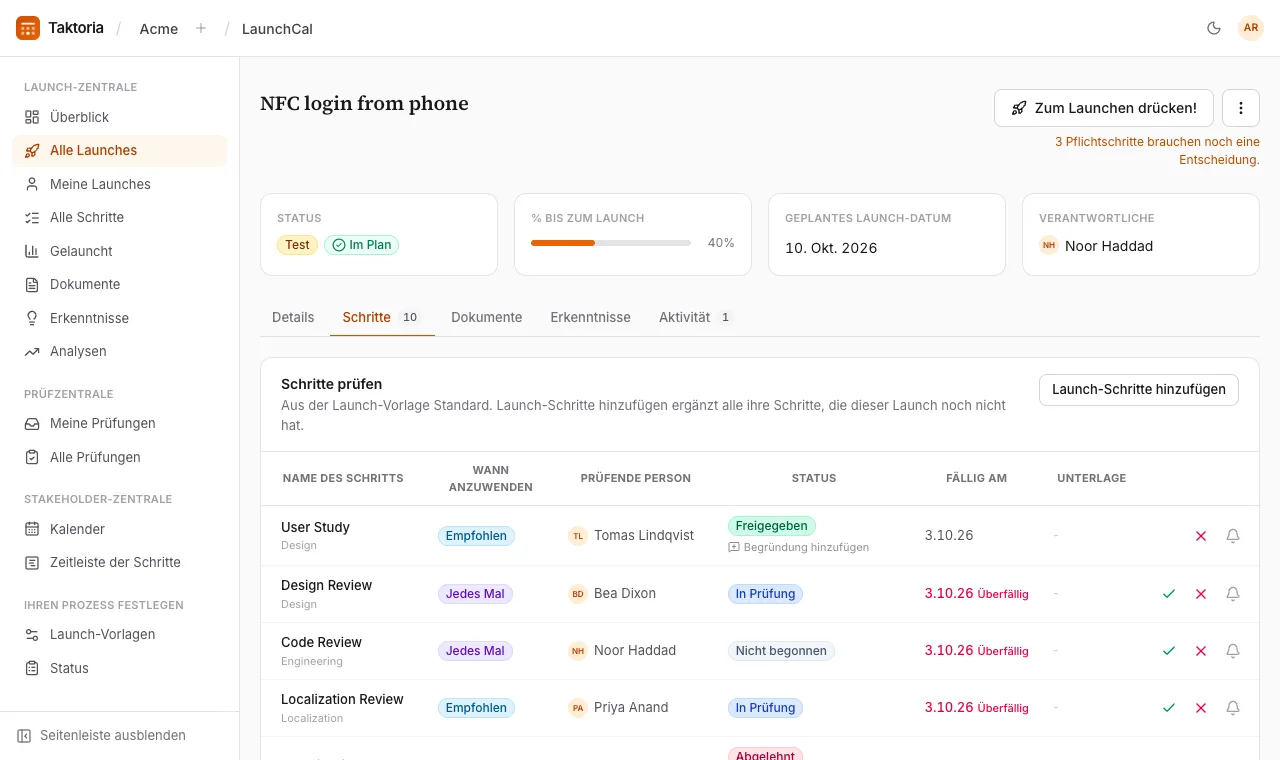The width and height of the screenshot is (1280, 760).
Task: Reject the User Study step
Action: click(1201, 536)
